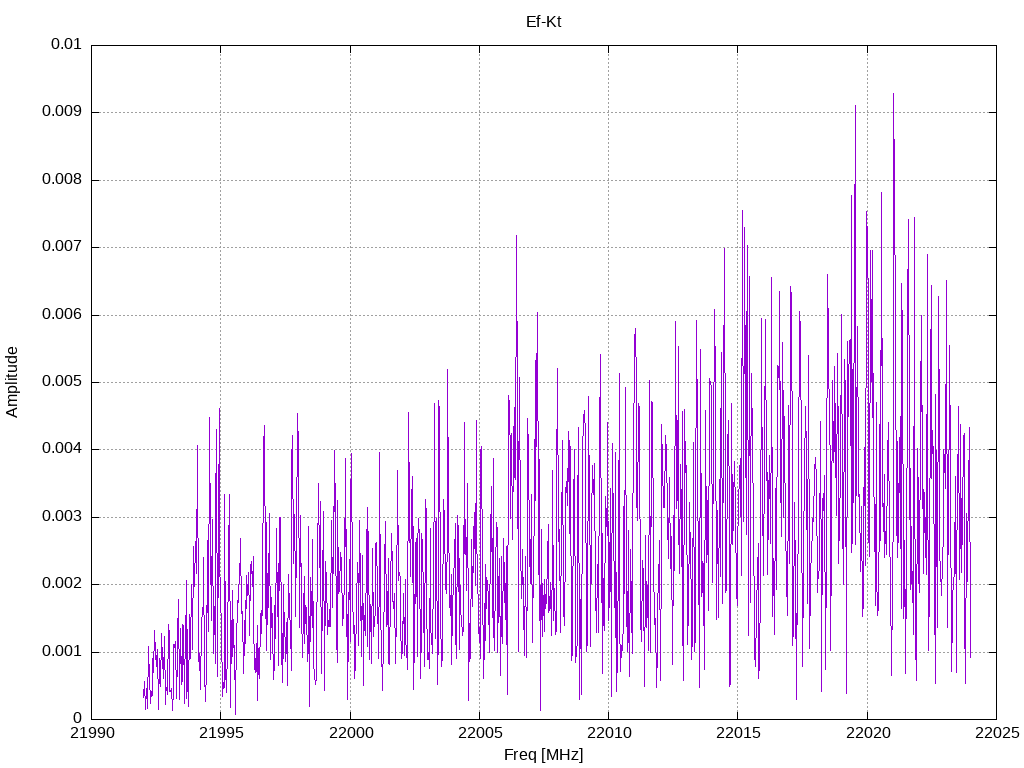Click the 0.004 y-axis tick label
The image size is (1024, 768).
coord(62,449)
